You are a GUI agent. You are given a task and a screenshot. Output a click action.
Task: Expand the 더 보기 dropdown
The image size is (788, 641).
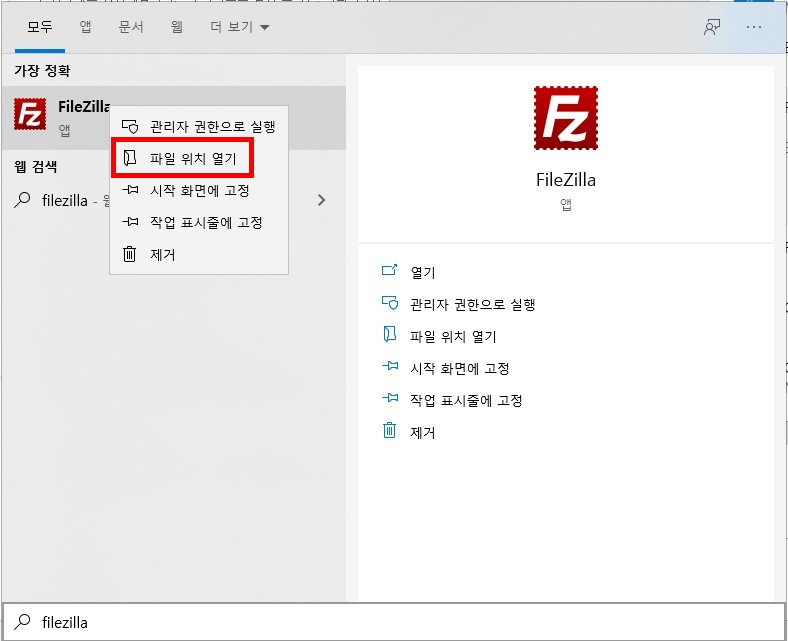pos(240,27)
